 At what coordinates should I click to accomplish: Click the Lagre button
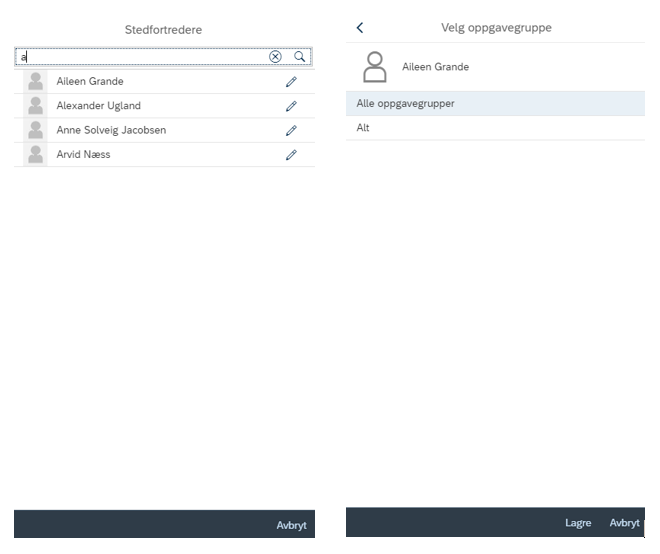tap(578, 523)
